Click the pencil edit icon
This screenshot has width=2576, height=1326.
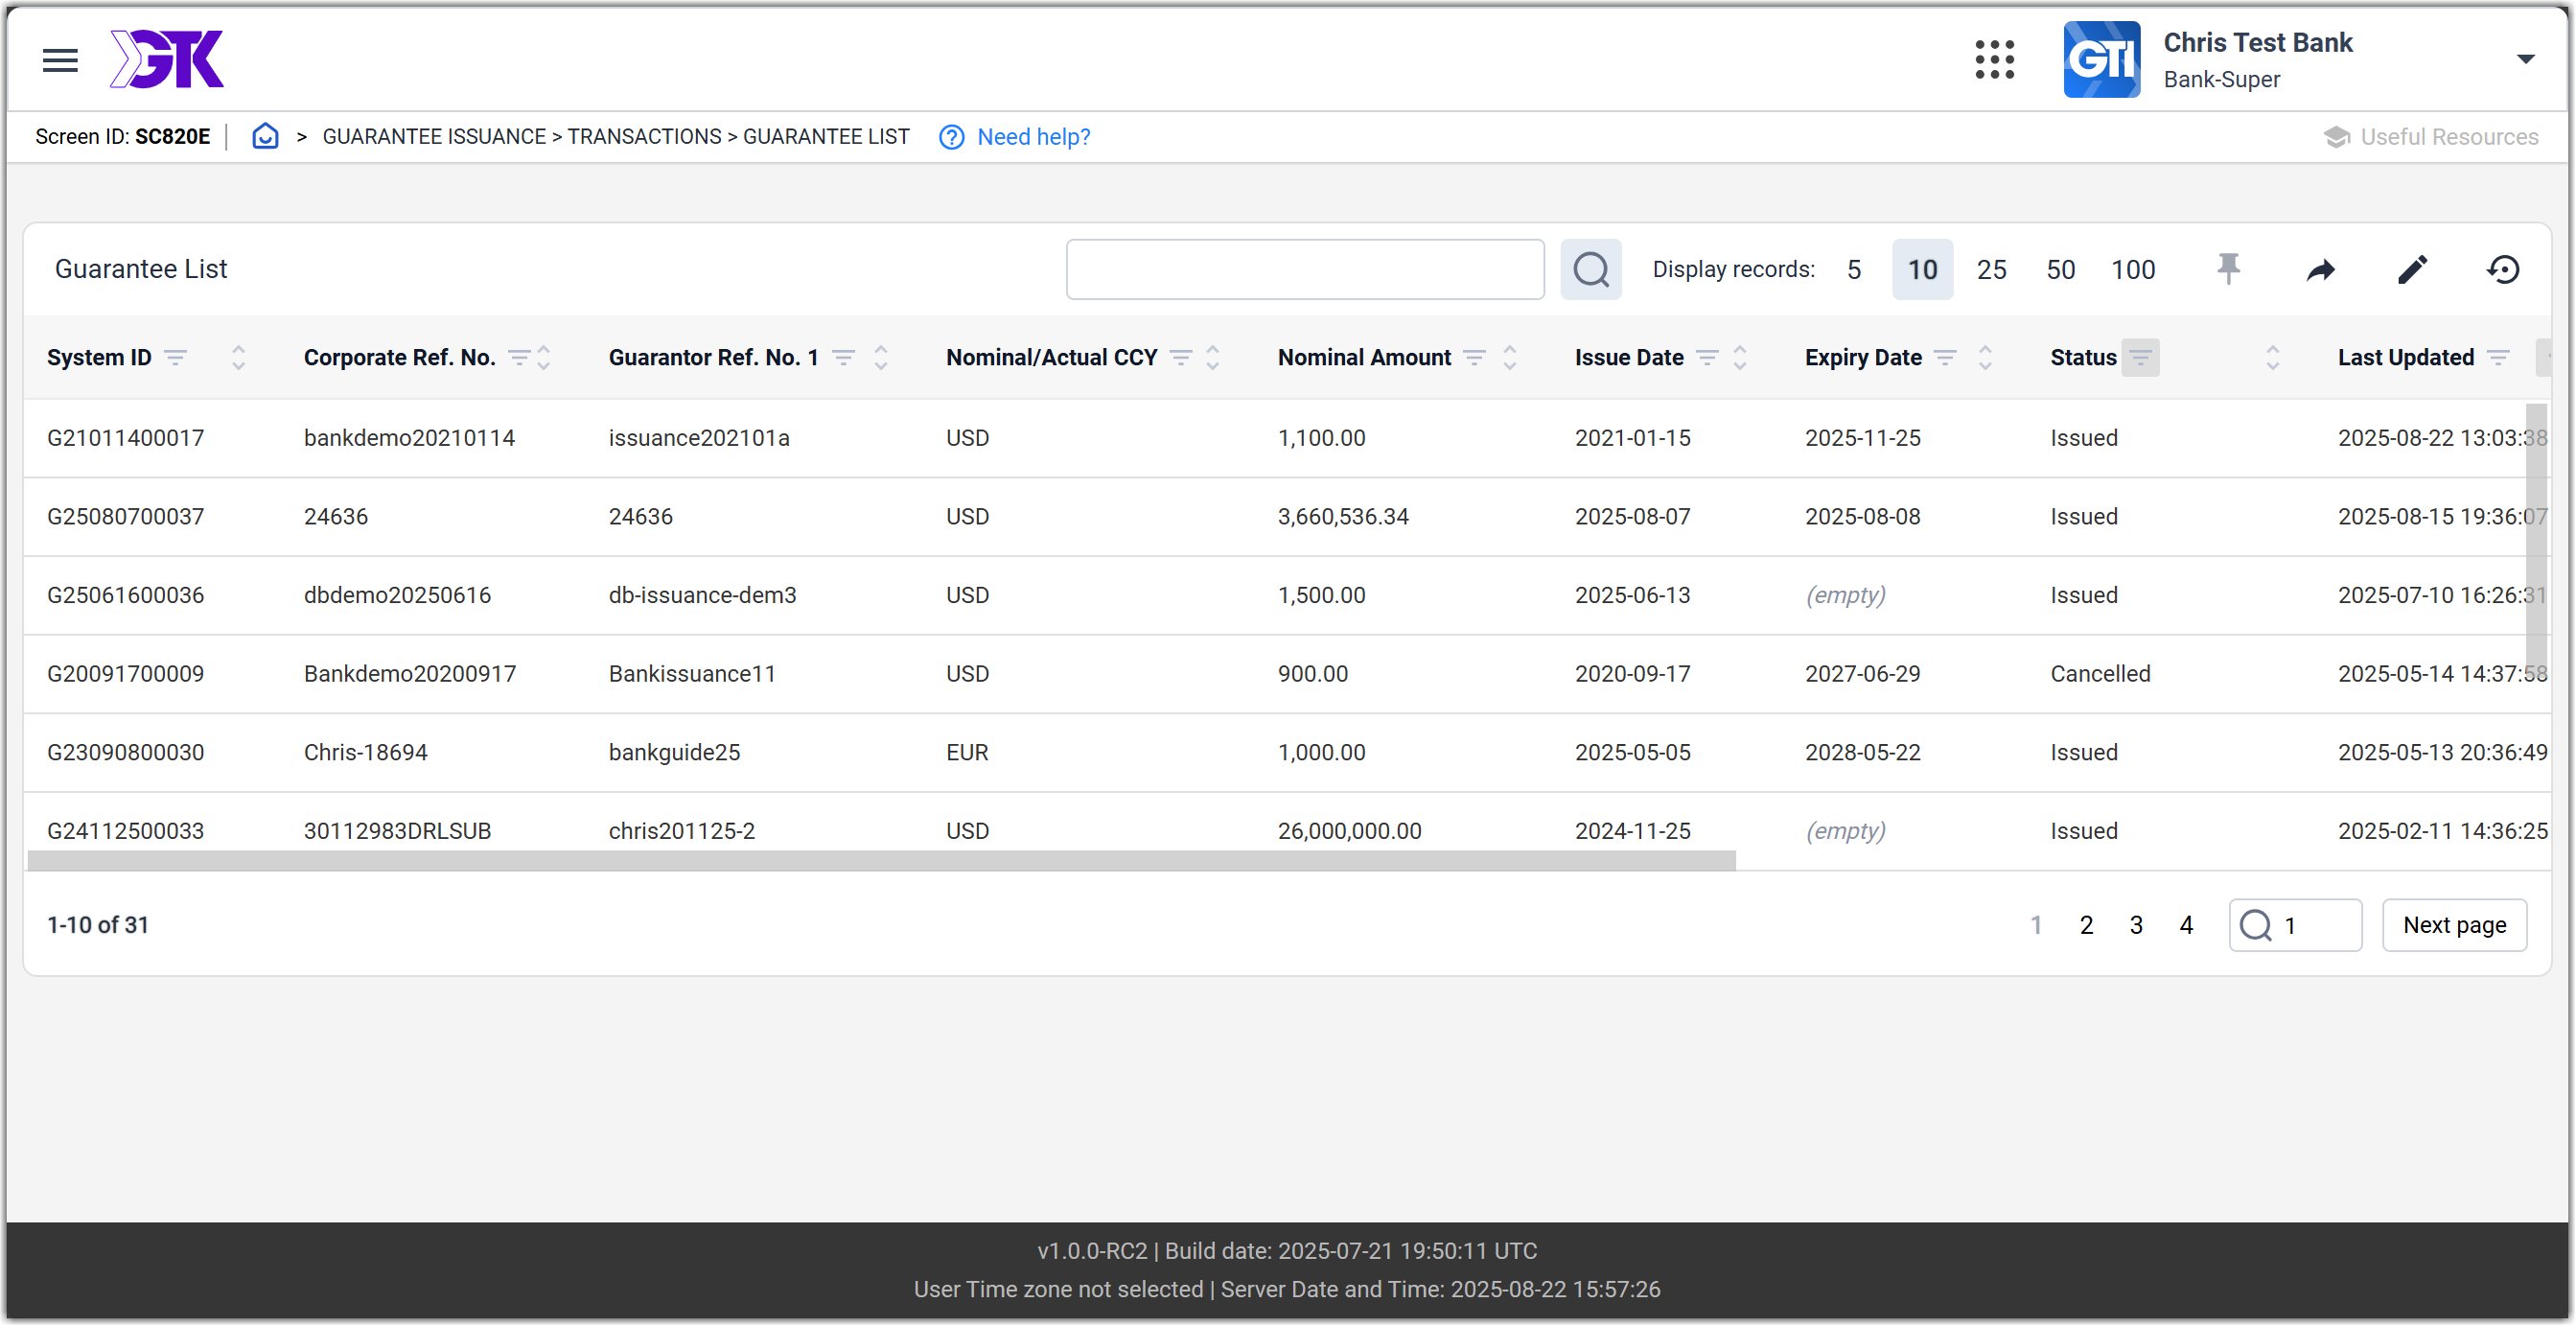tap(2412, 269)
